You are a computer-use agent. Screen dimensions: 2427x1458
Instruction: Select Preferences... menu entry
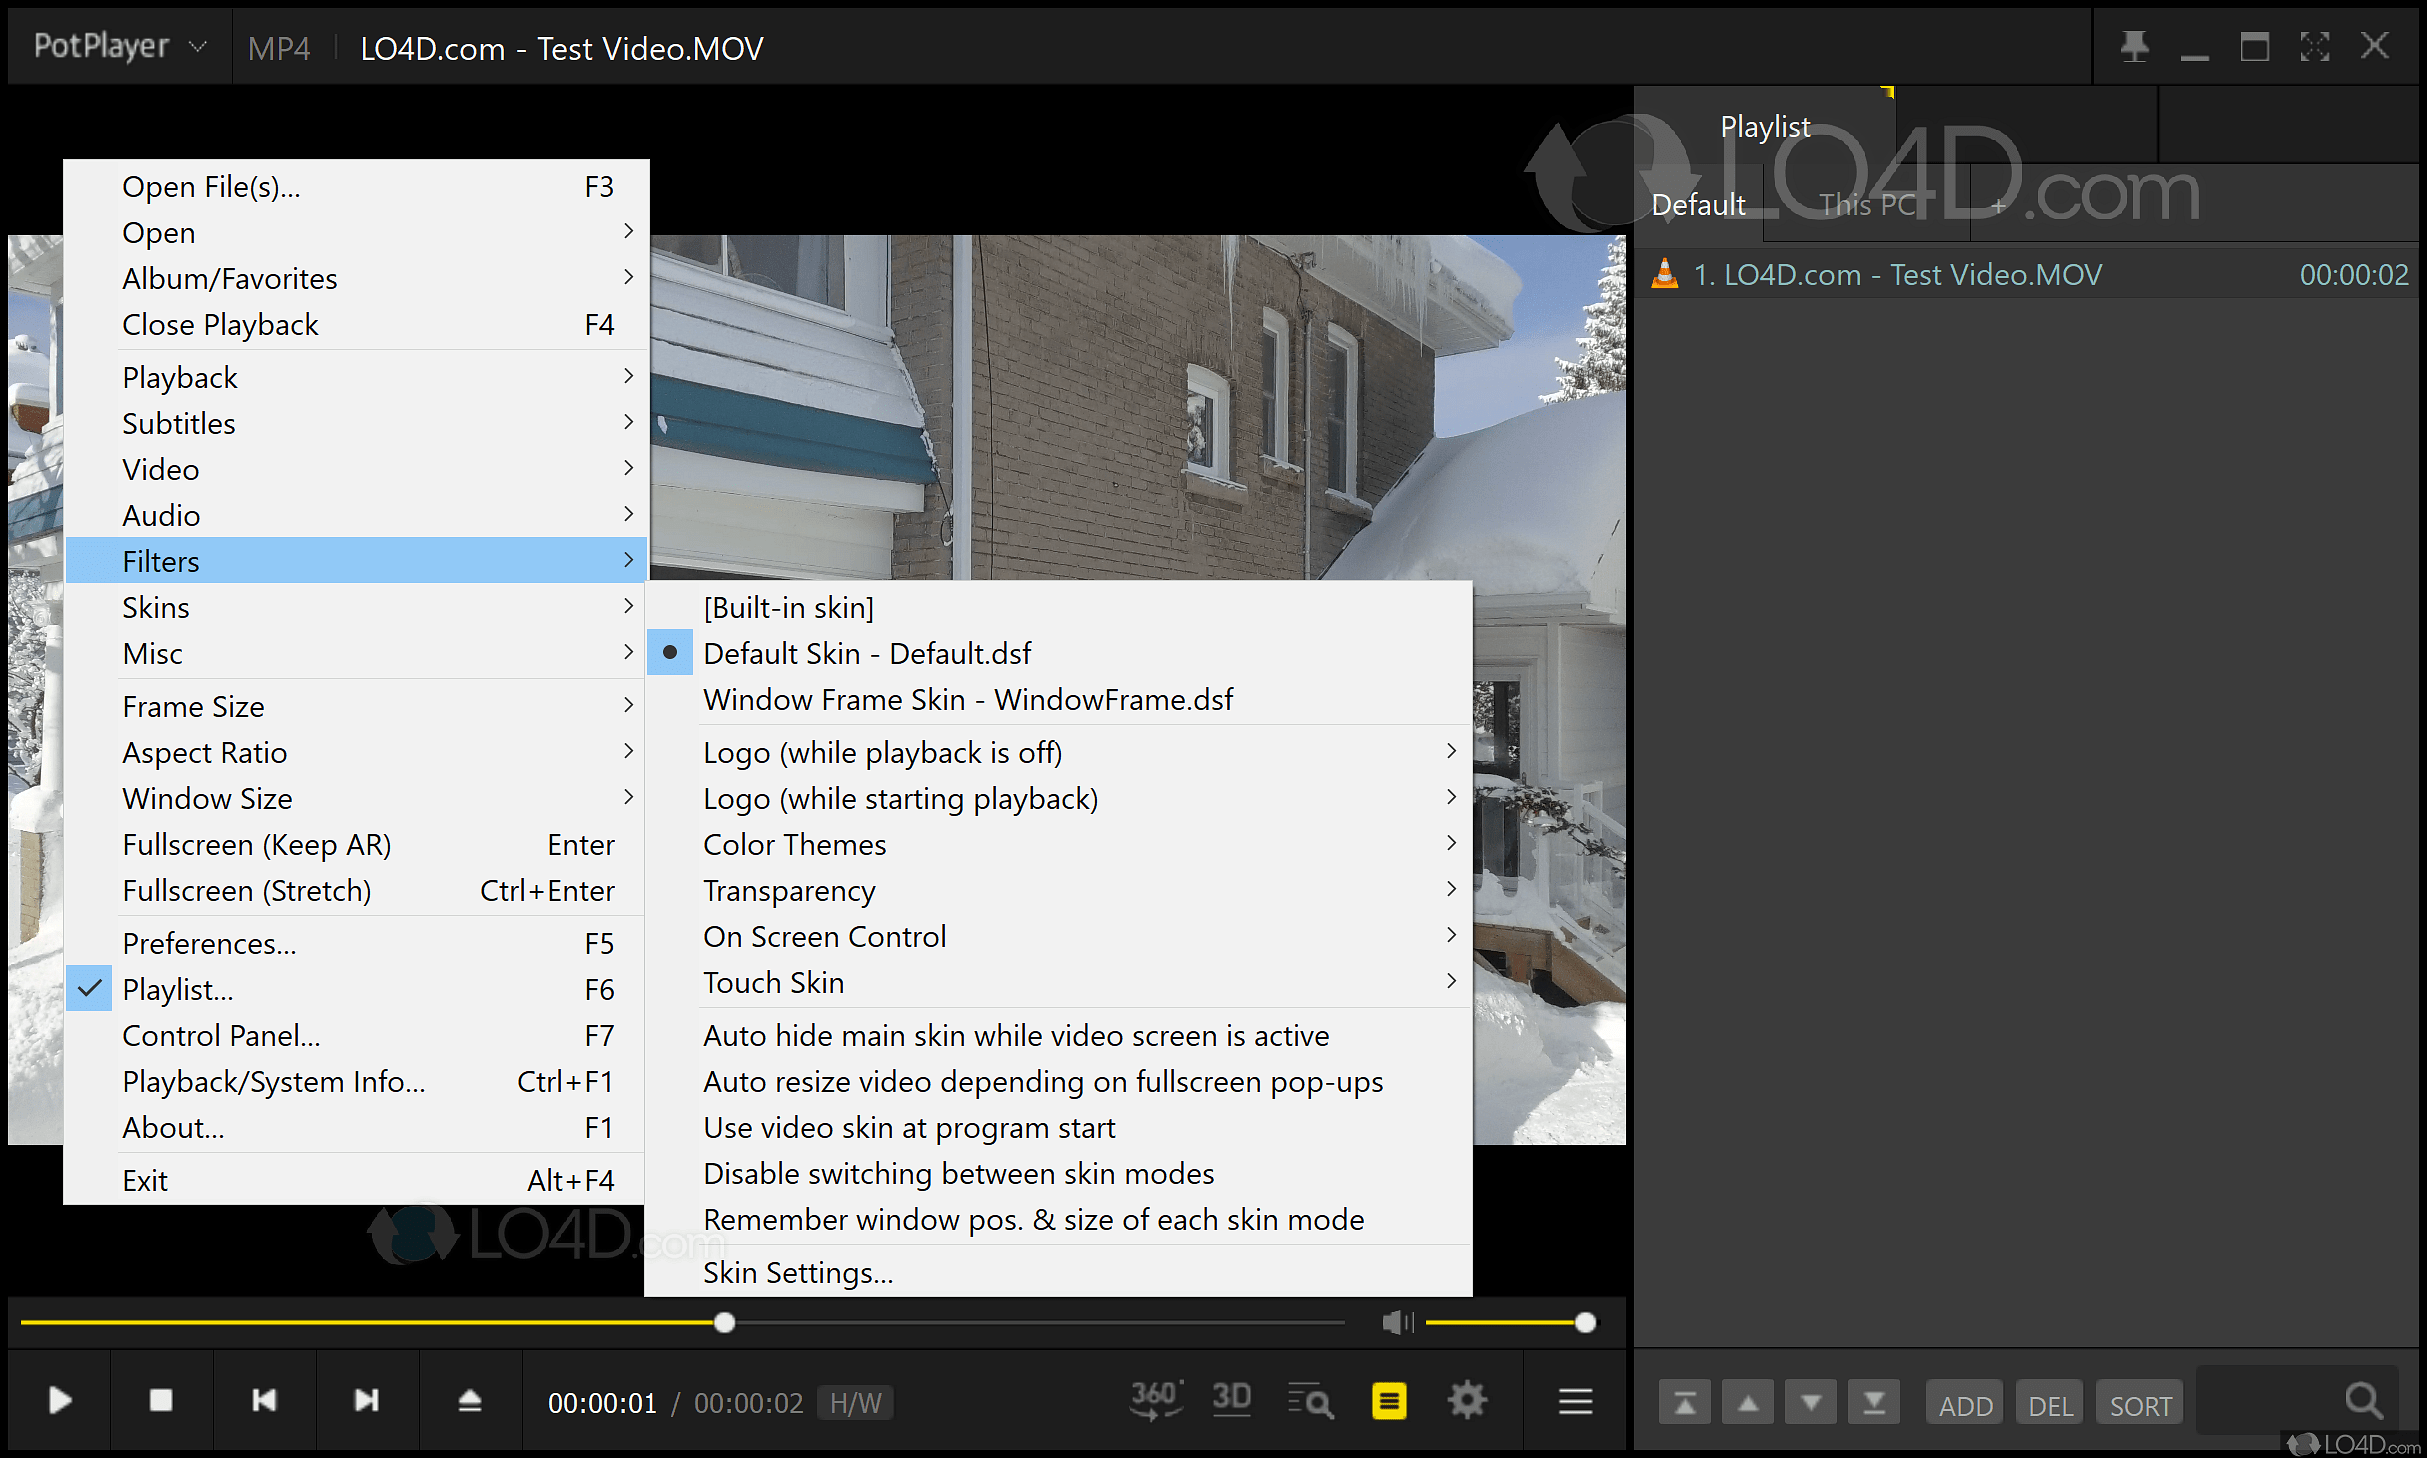(x=209, y=944)
